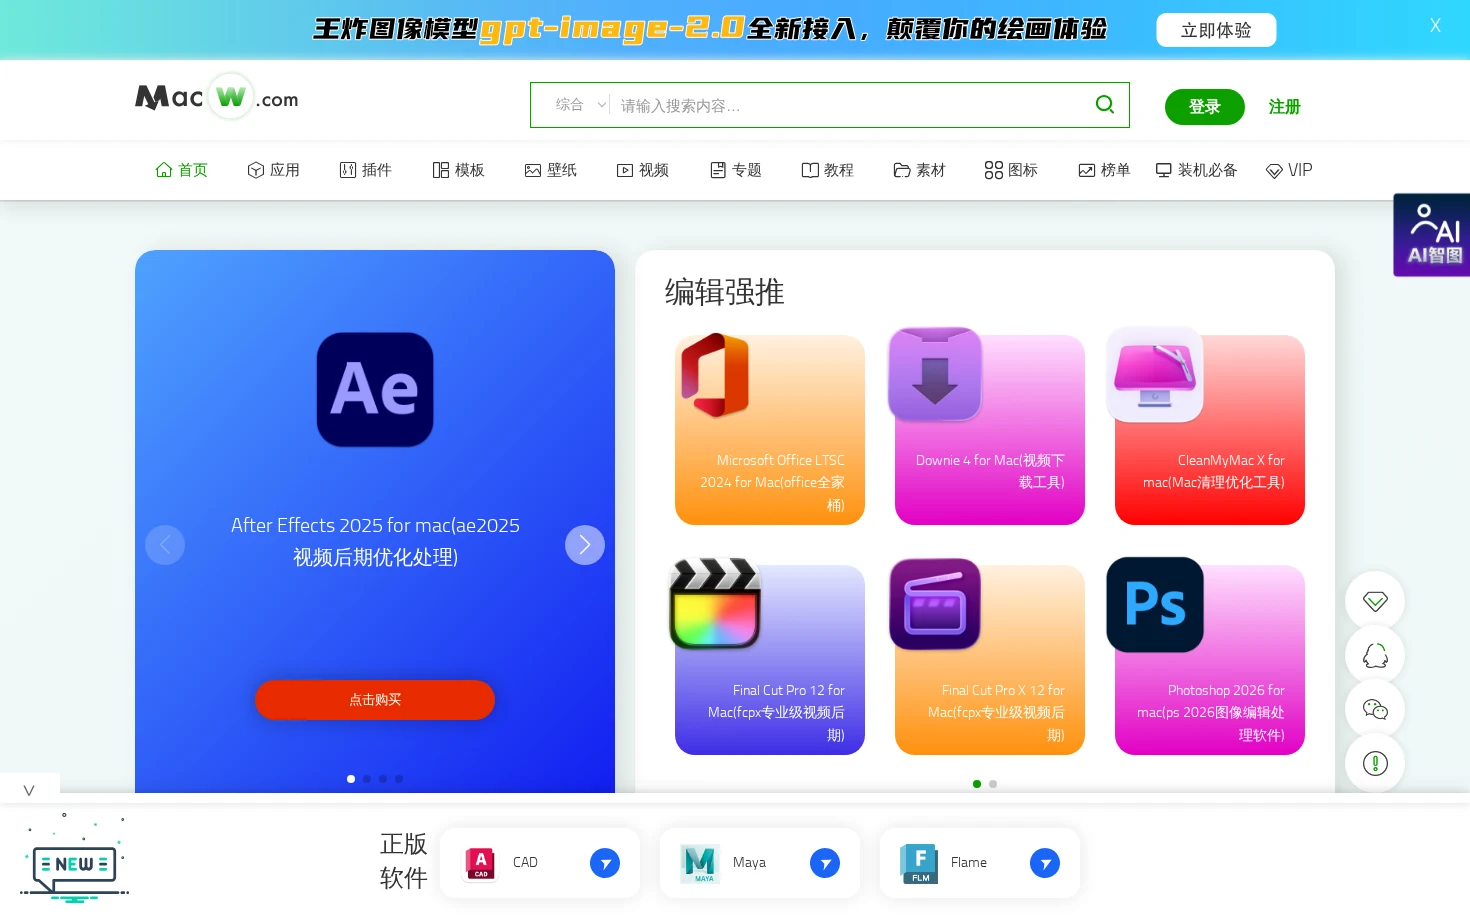Open the 插件 navigation tab
1470x923 pixels.
(366, 170)
